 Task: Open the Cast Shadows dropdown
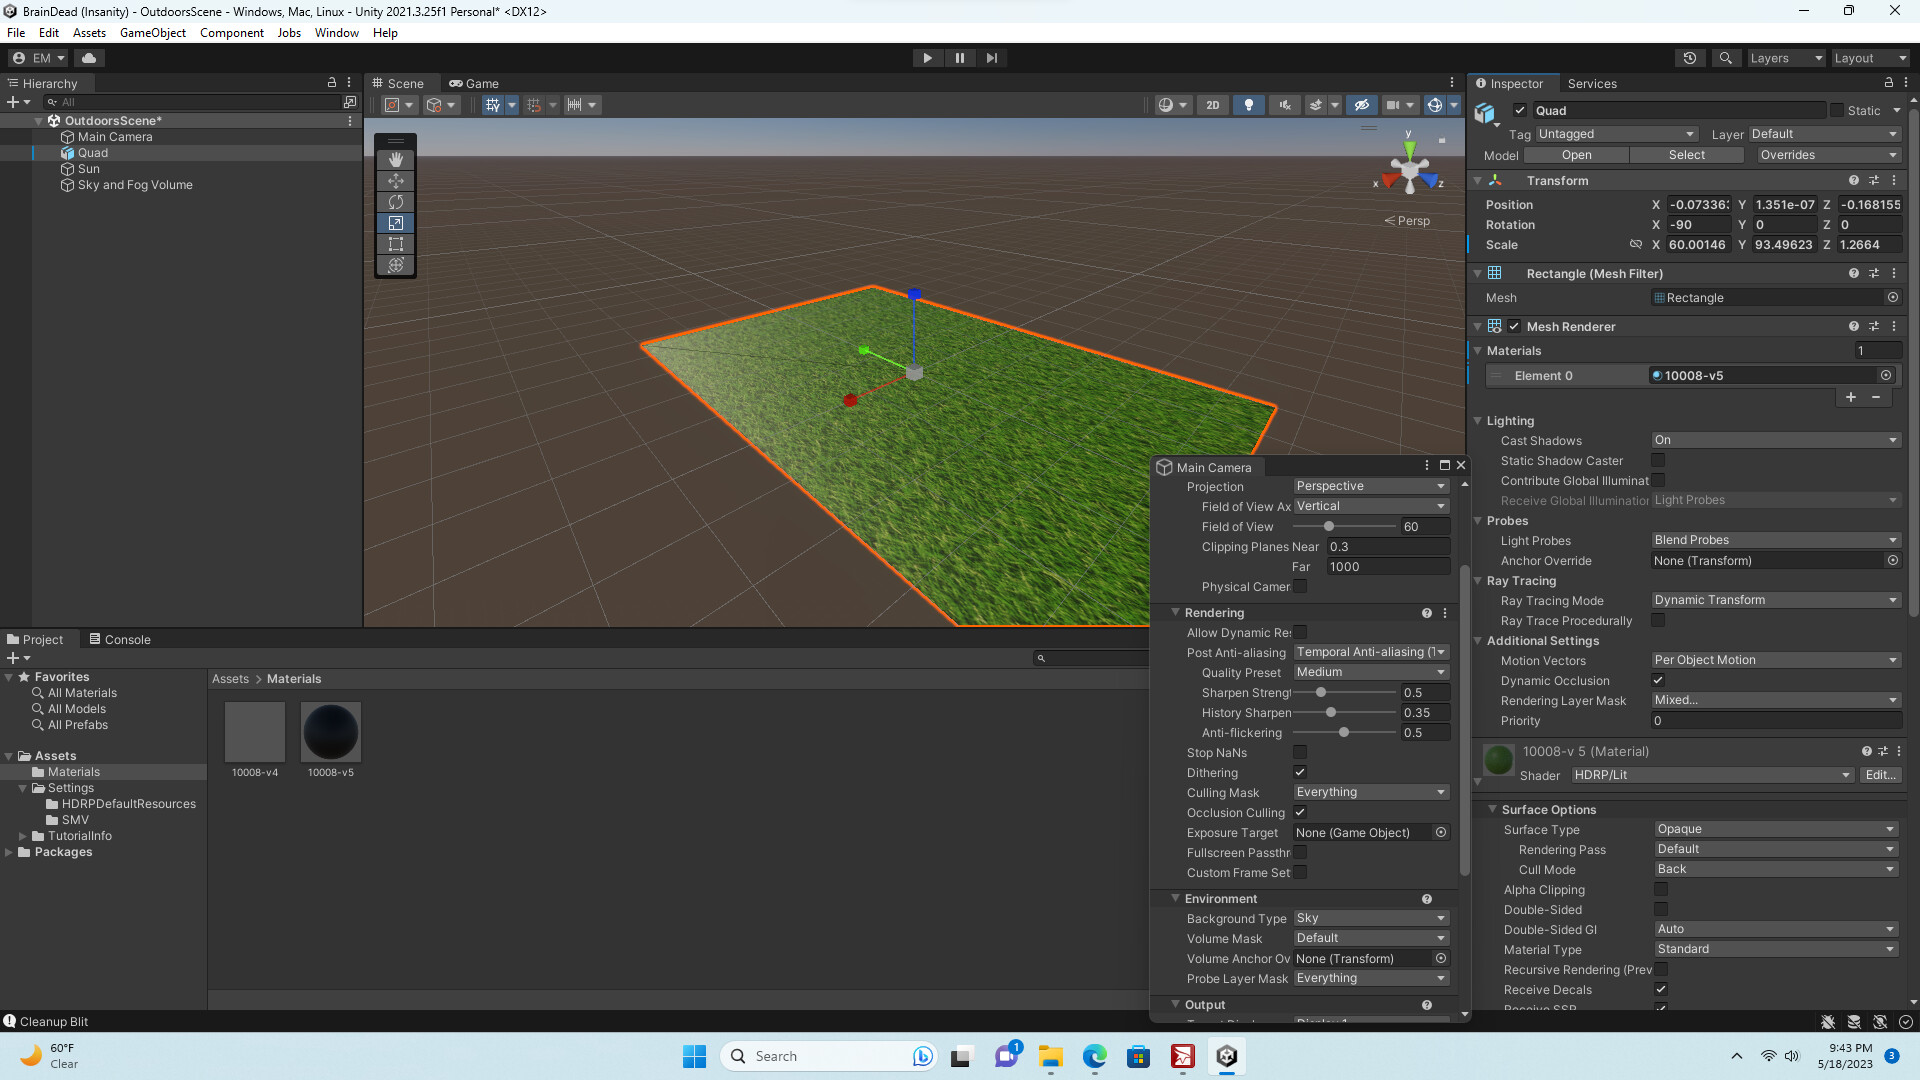click(1775, 440)
